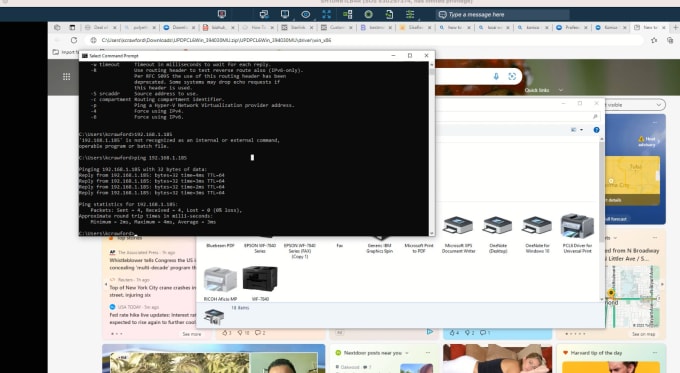The image size is (680, 373).
Task: Click the Fax device label
Action: (x=340, y=245)
